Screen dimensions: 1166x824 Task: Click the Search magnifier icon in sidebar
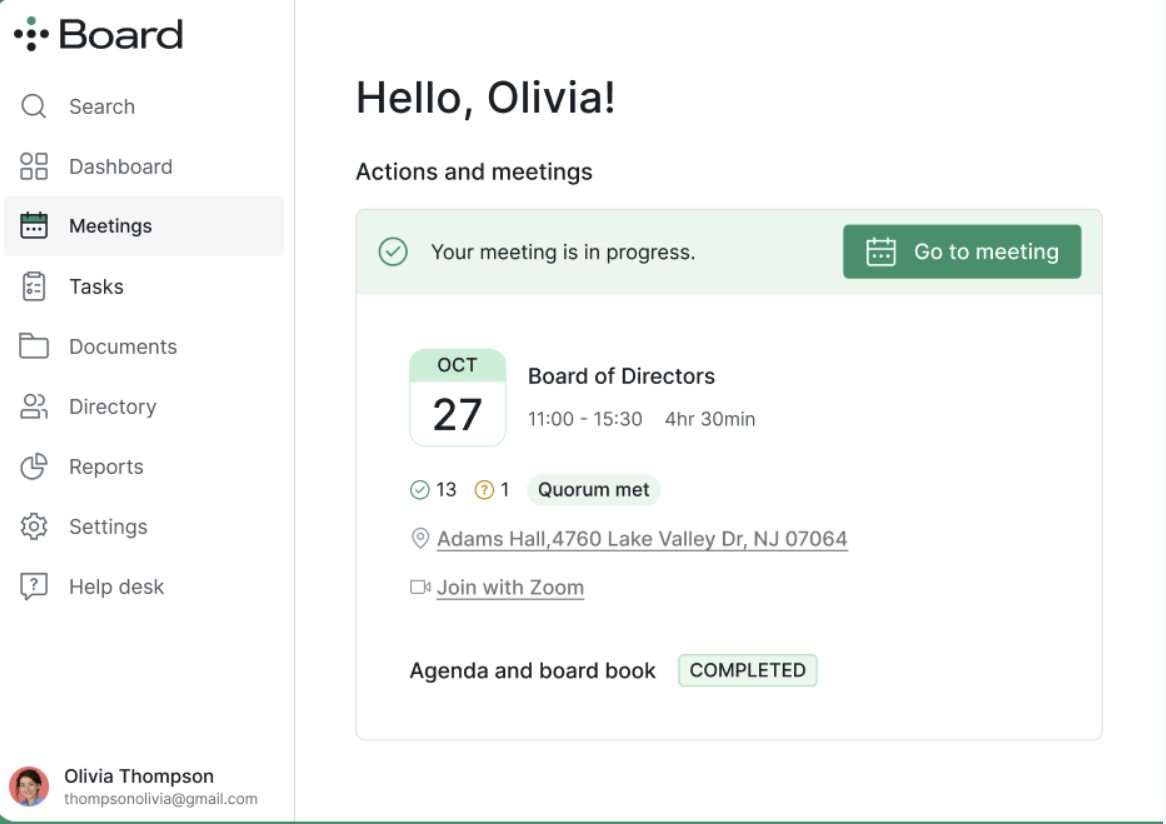pos(34,107)
